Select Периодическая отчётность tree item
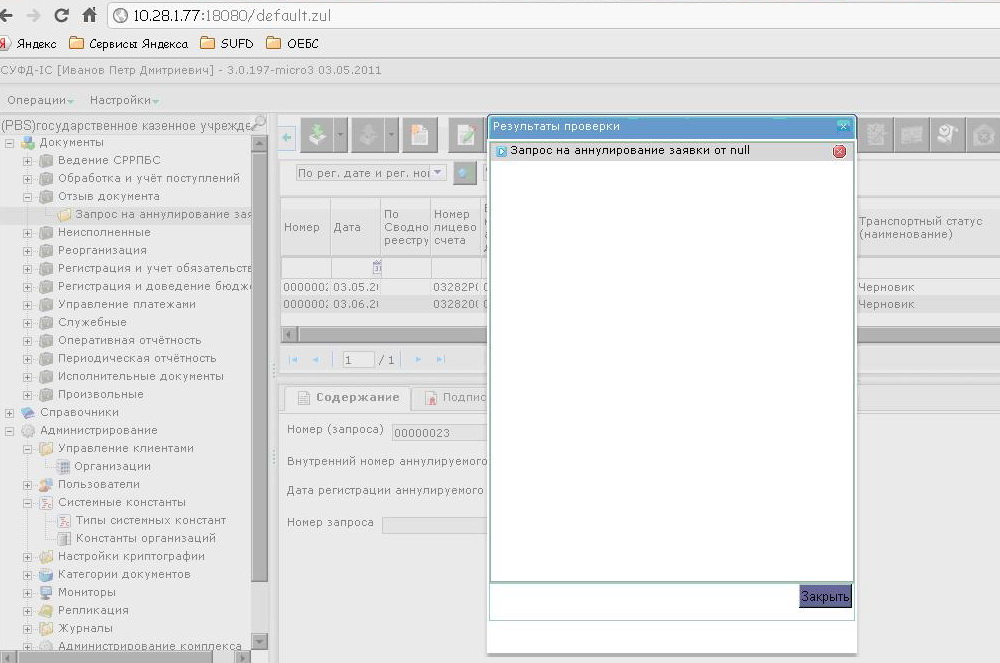This screenshot has width=1000, height=663. pos(136,358)
